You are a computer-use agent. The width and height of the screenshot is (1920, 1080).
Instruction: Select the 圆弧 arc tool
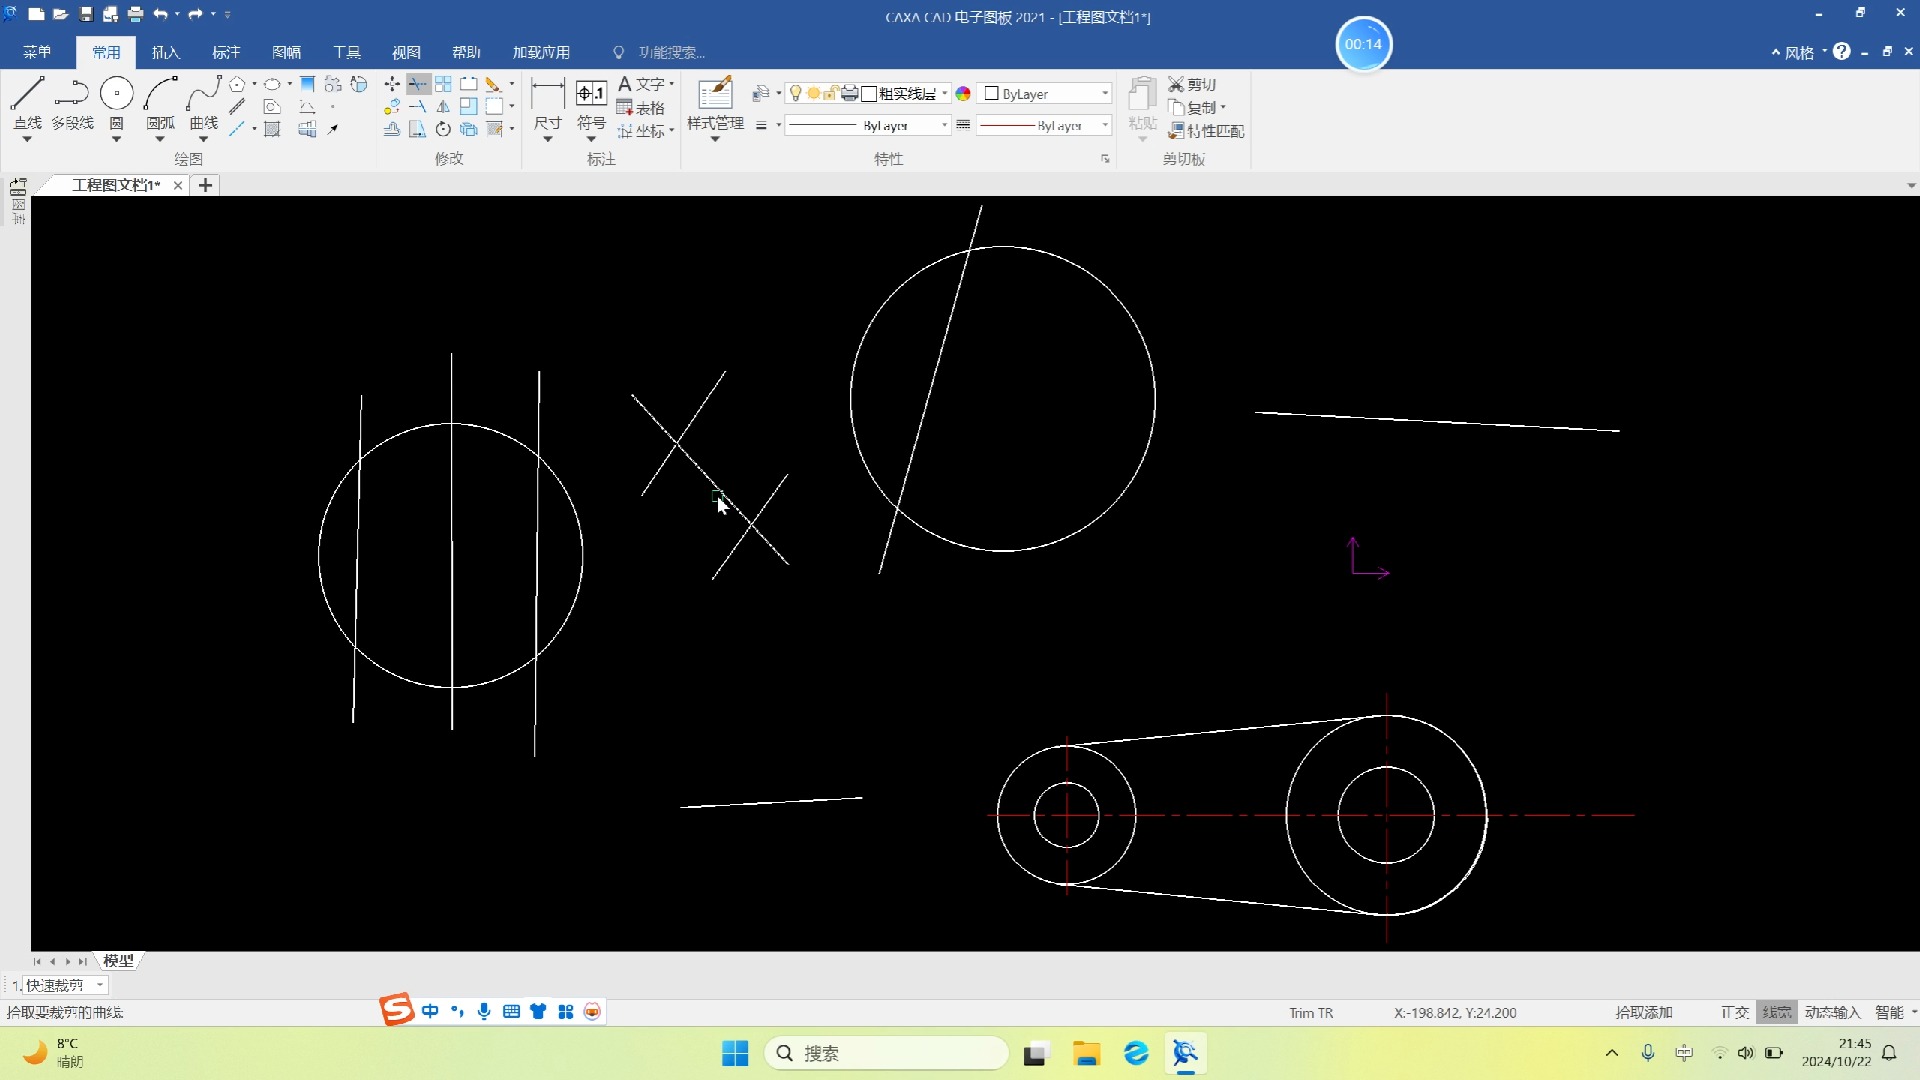click(160, 104)
